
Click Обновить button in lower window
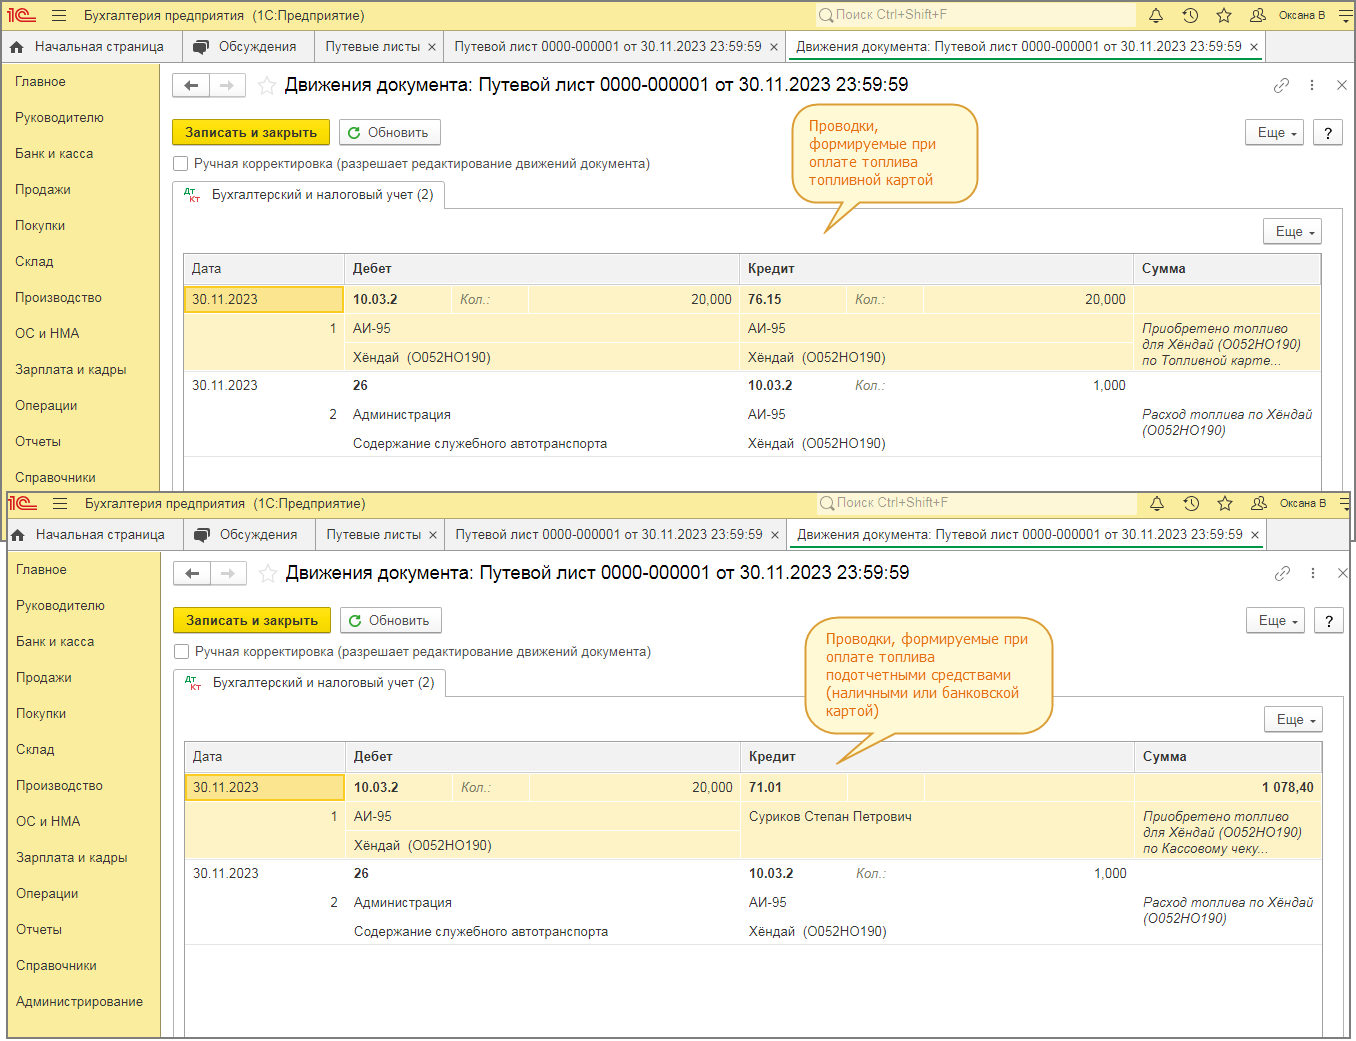coord(390,620)
